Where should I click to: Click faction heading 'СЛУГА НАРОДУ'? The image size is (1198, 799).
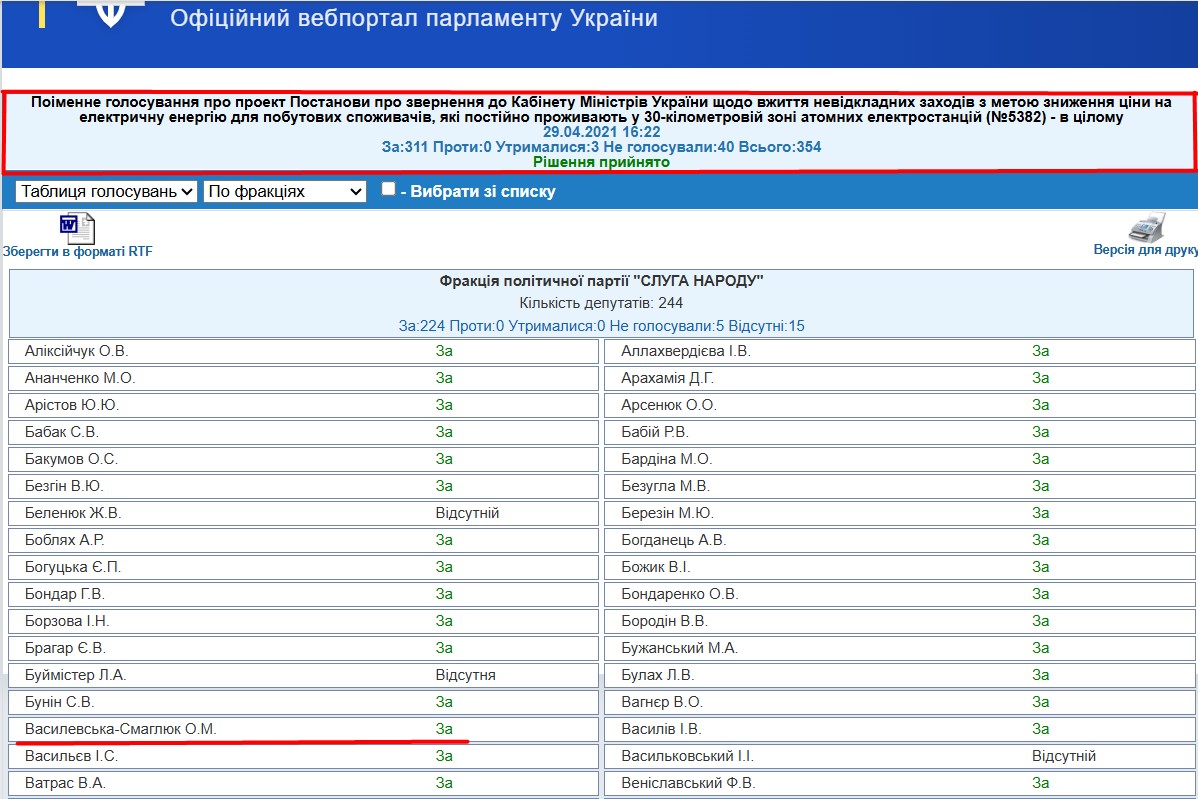click(601, 281)
